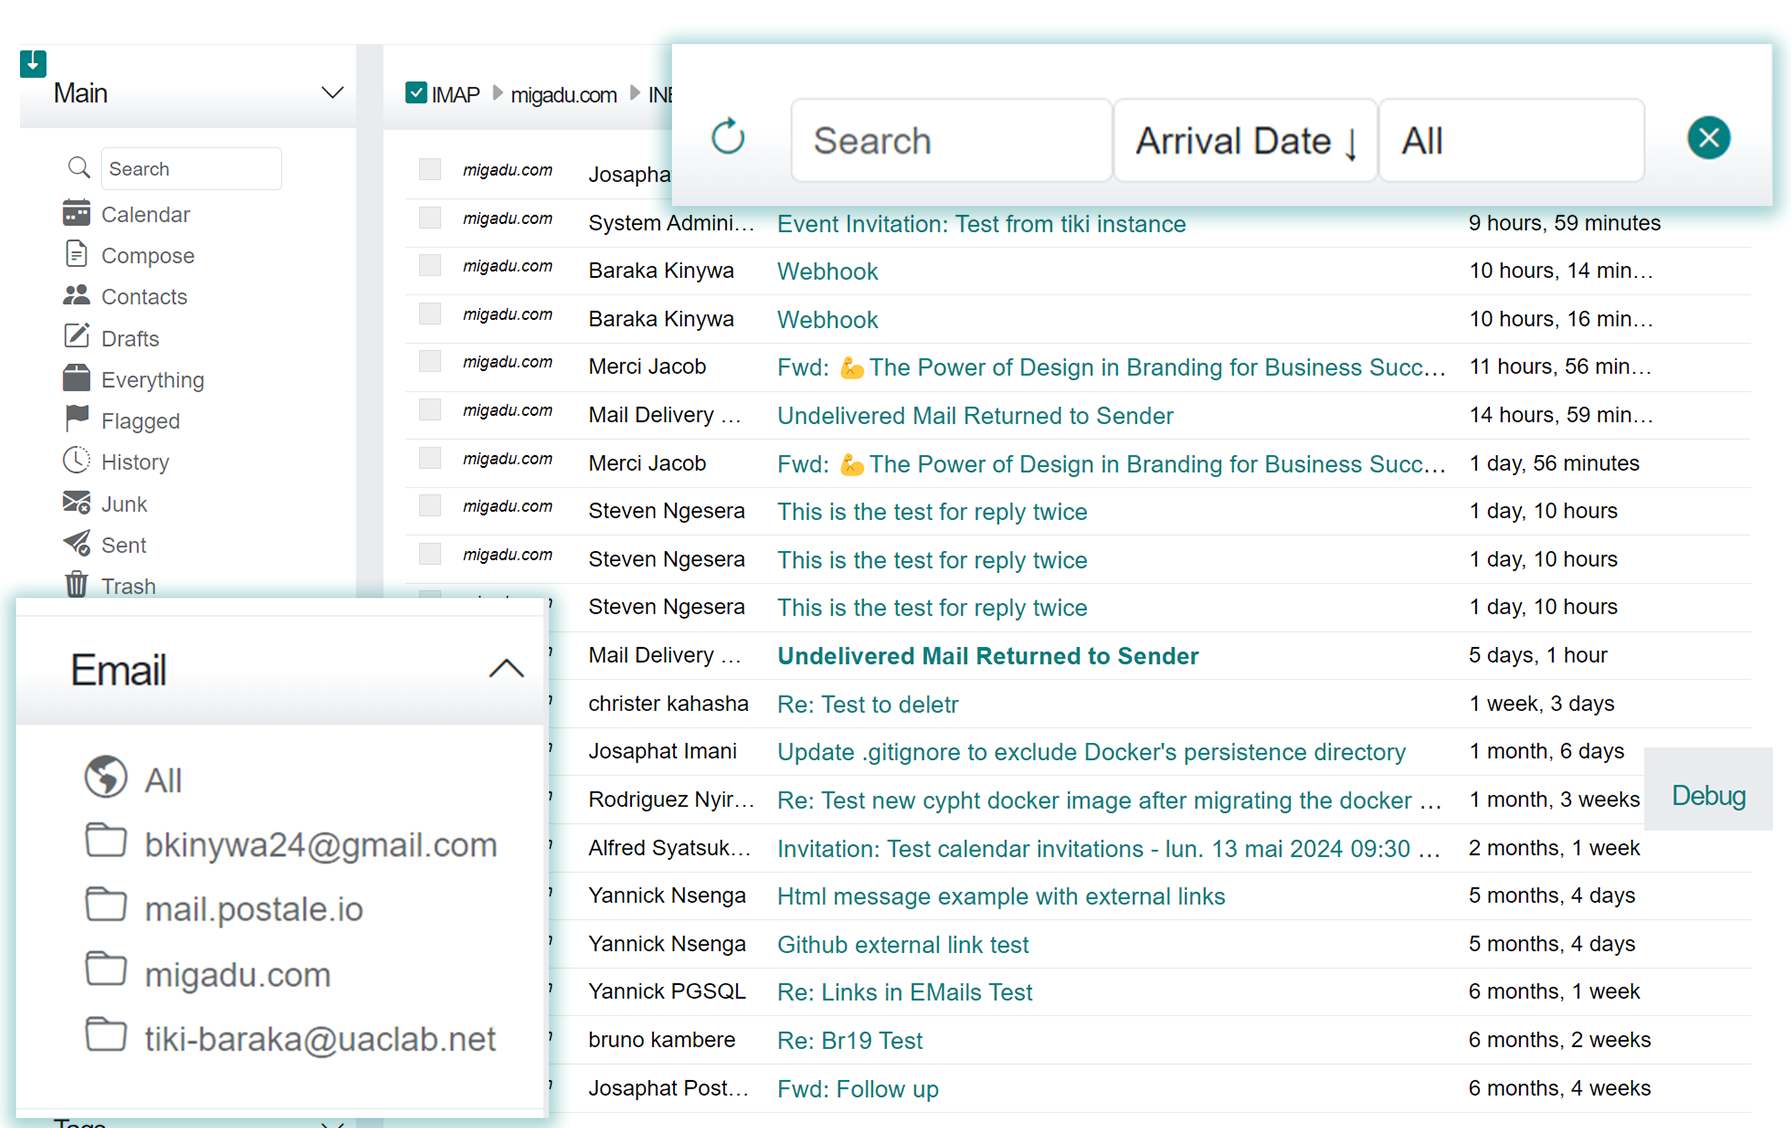The width and height of the screenshot is (1791, 1128).
Task: Toggle the IMAP checkbox in breadcrumb
Action: (x=416, y=93)
